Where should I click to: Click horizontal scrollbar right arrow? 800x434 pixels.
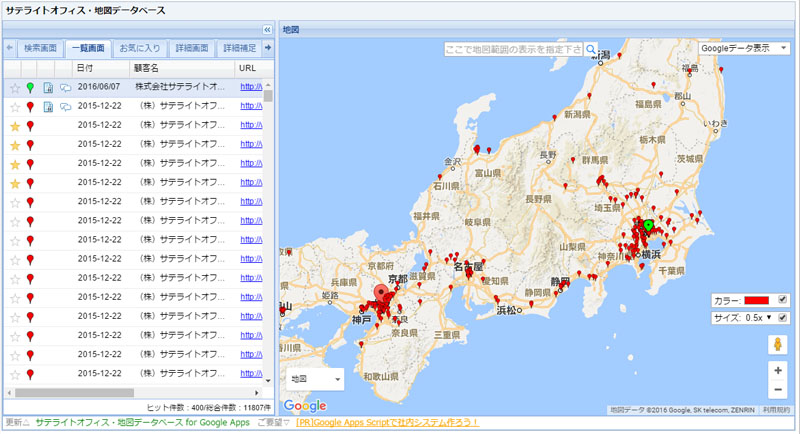[x=257, y=393]
